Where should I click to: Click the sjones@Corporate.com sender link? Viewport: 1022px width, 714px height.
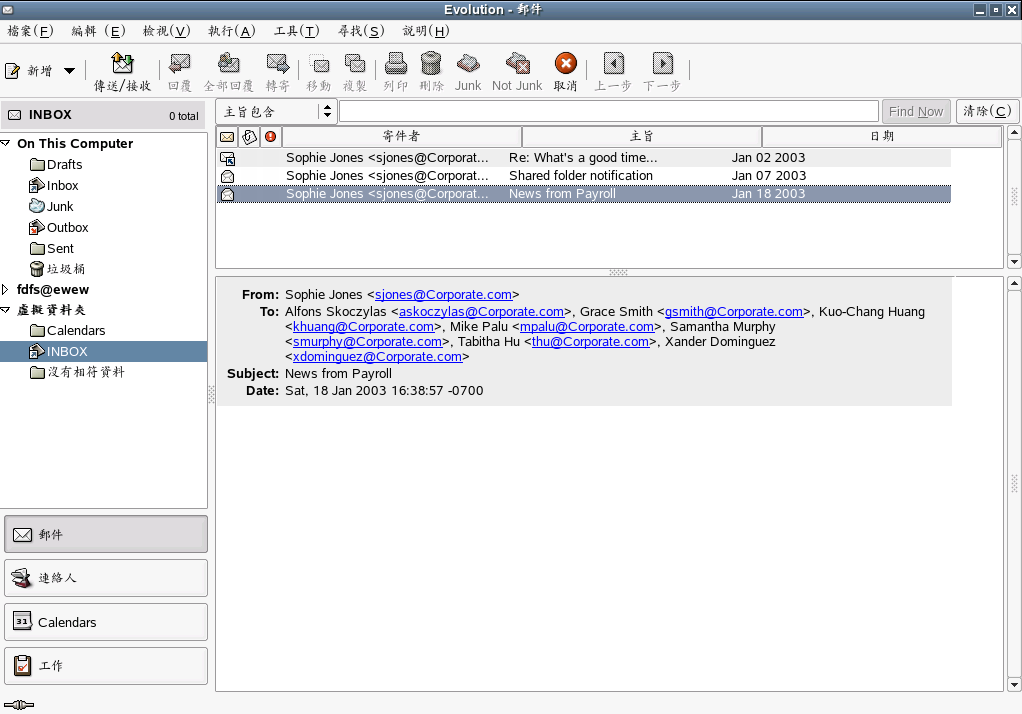(x=443, y=295)
